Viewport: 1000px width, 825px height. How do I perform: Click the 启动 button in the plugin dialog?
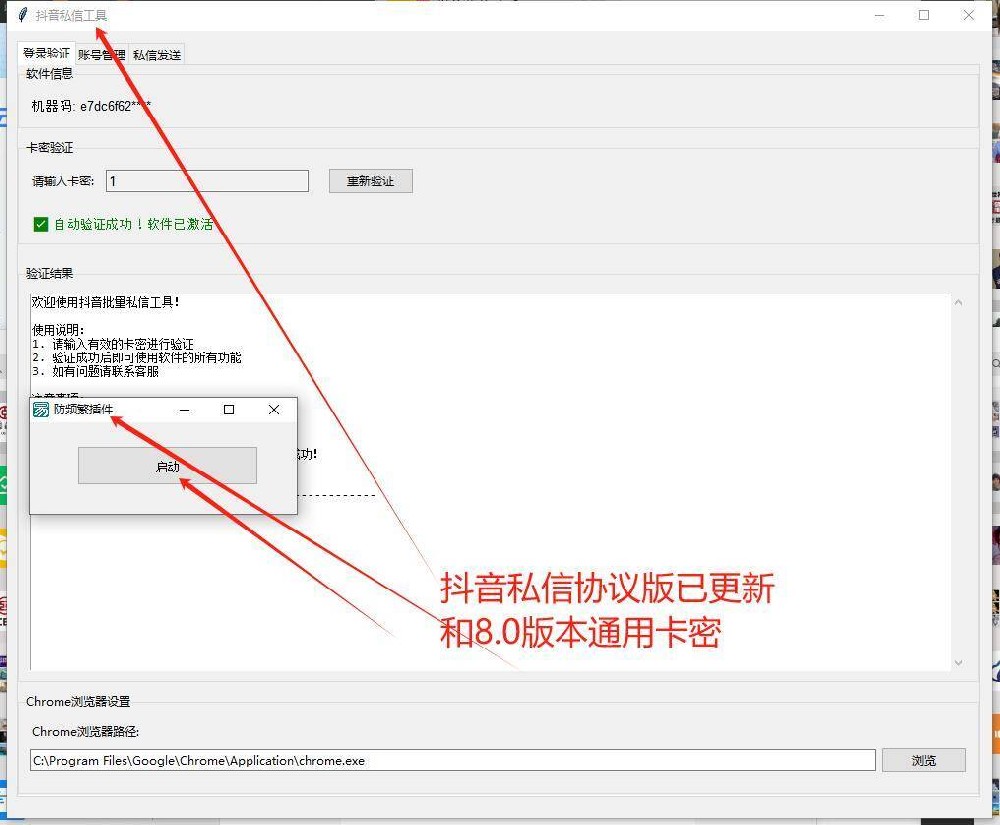coord(167,465)
